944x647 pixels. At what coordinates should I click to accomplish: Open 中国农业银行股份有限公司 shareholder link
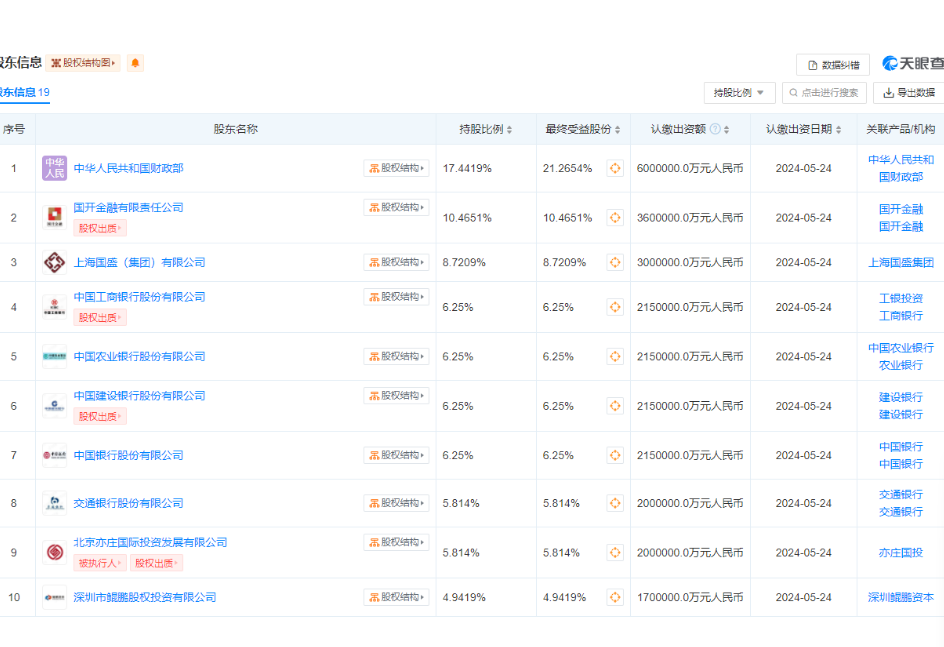coord(139,357)
